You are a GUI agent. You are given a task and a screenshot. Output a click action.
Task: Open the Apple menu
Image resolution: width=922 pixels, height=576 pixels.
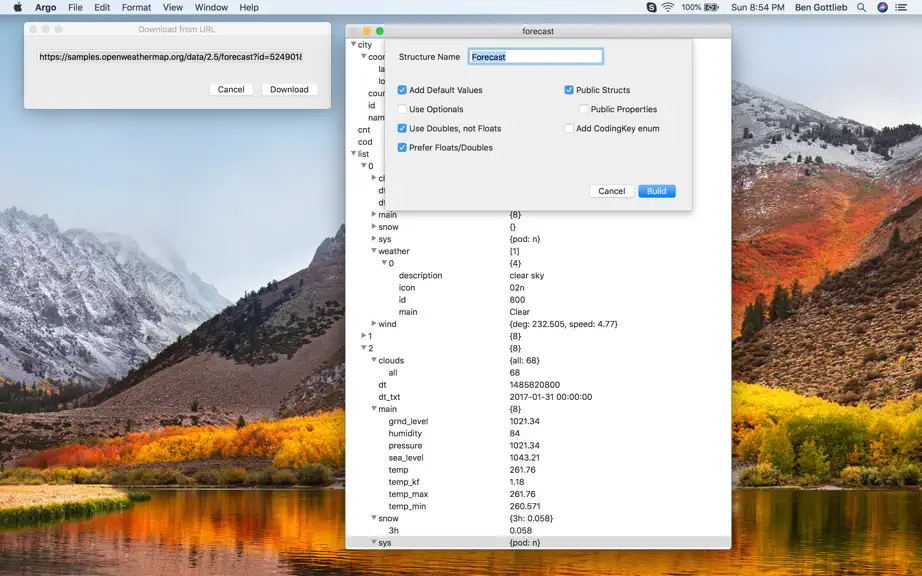(18, 7)
